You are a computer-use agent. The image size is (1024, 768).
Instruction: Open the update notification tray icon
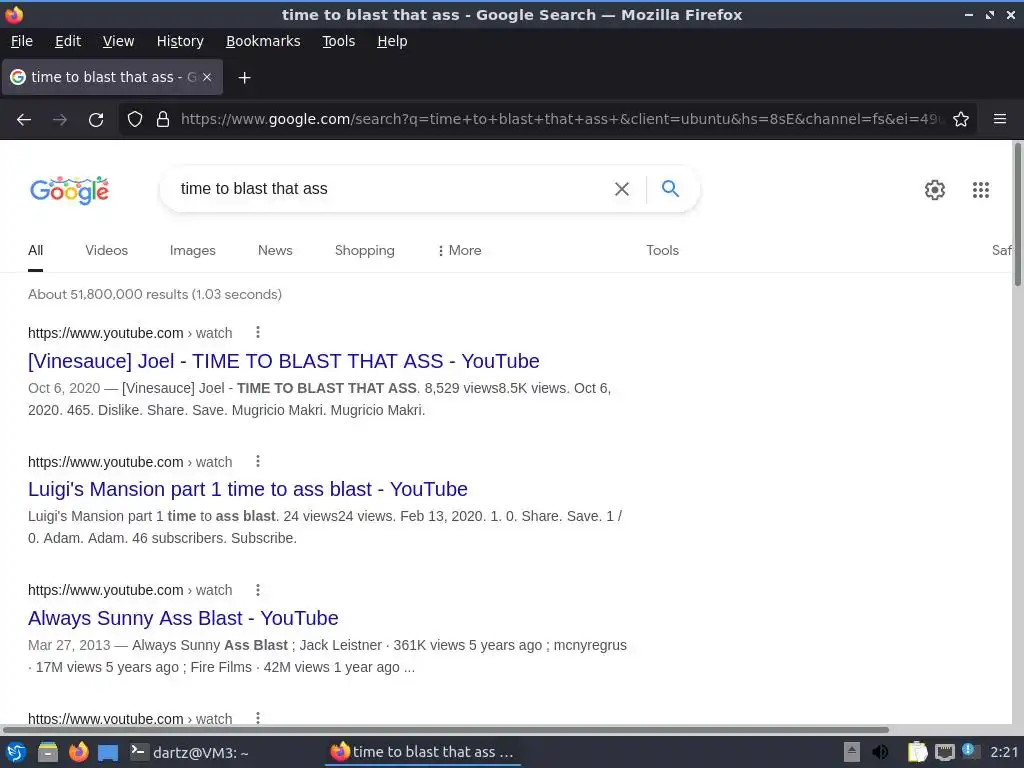point(970,751)
